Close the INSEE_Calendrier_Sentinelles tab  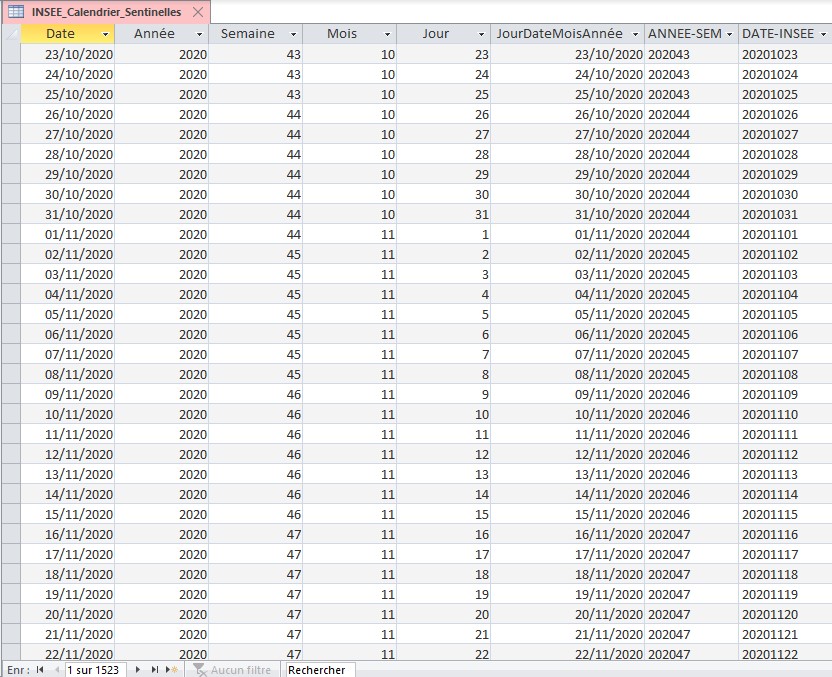[198, 12]
